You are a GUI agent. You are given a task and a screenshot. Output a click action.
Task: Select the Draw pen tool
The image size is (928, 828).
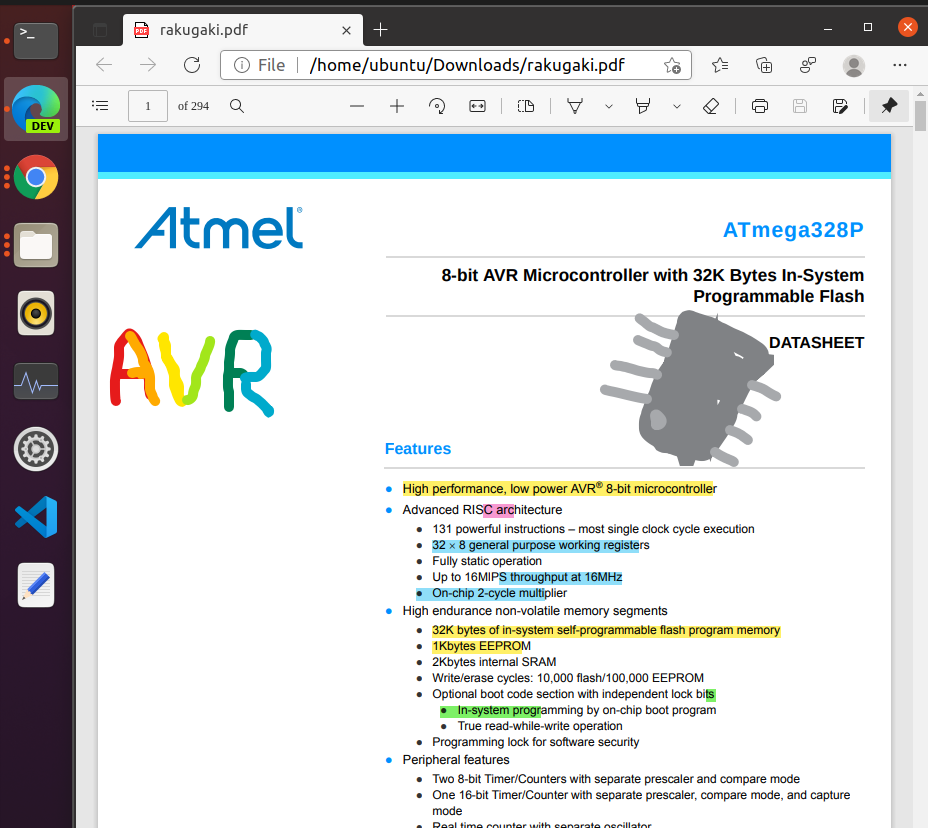(575, 107)
